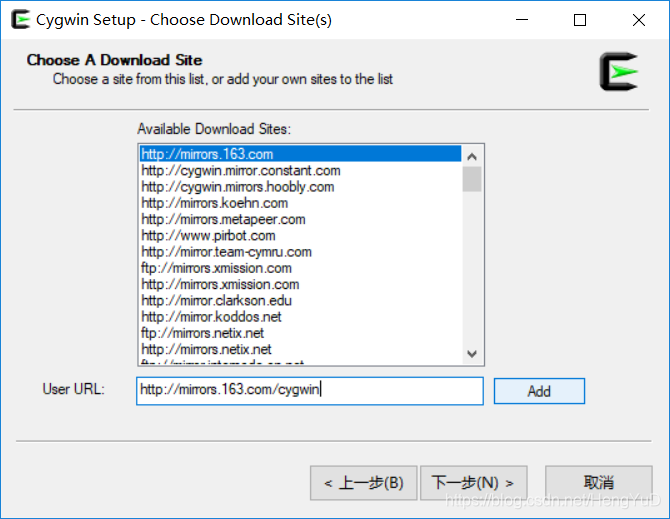Select http://mirrors.netix.net site
670x519 pixels.
coord(300,349)
